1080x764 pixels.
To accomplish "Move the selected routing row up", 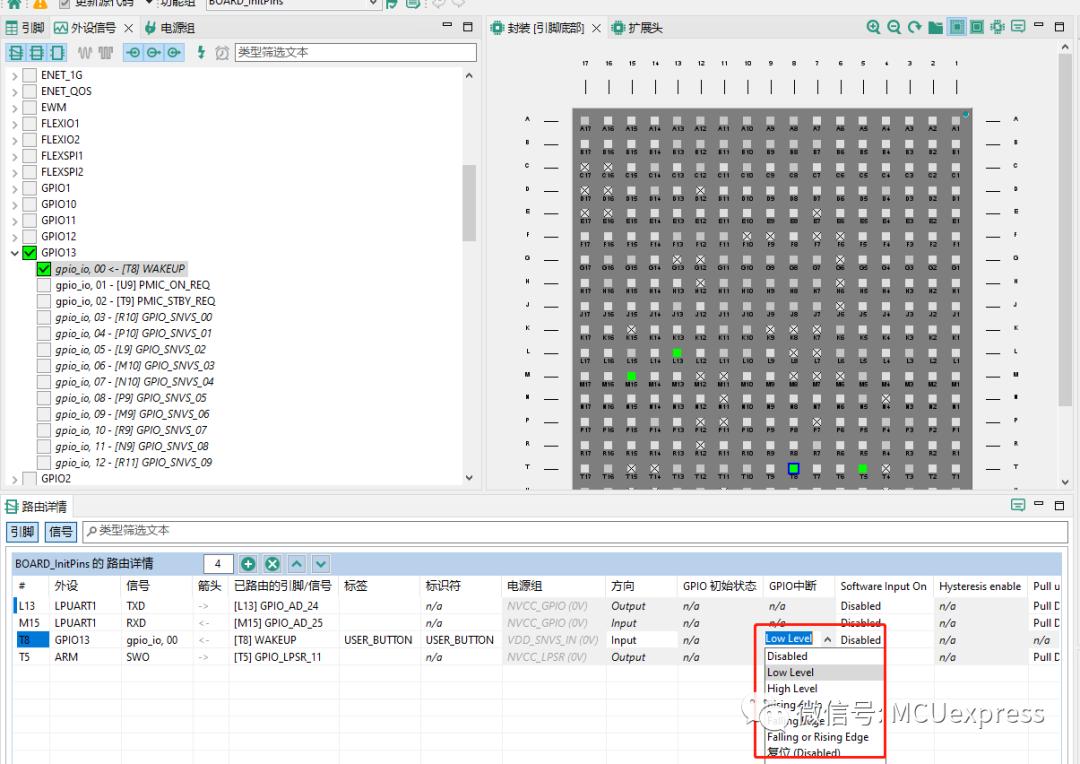I will (x=297, y=564).
